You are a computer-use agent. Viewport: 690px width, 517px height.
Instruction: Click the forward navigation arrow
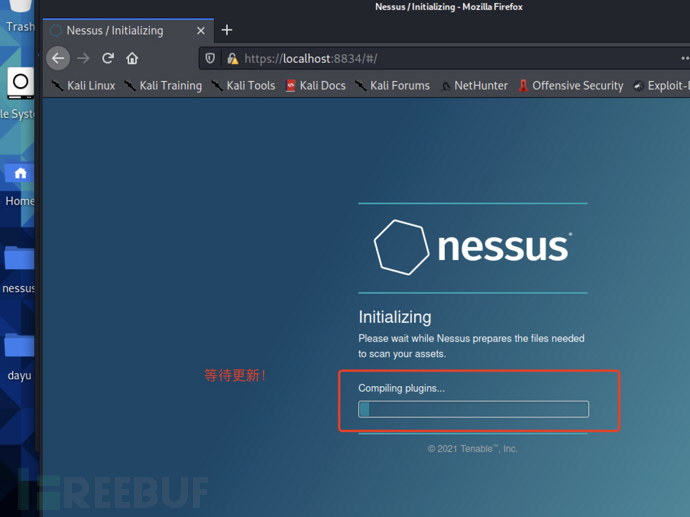[x=83, y=58]
